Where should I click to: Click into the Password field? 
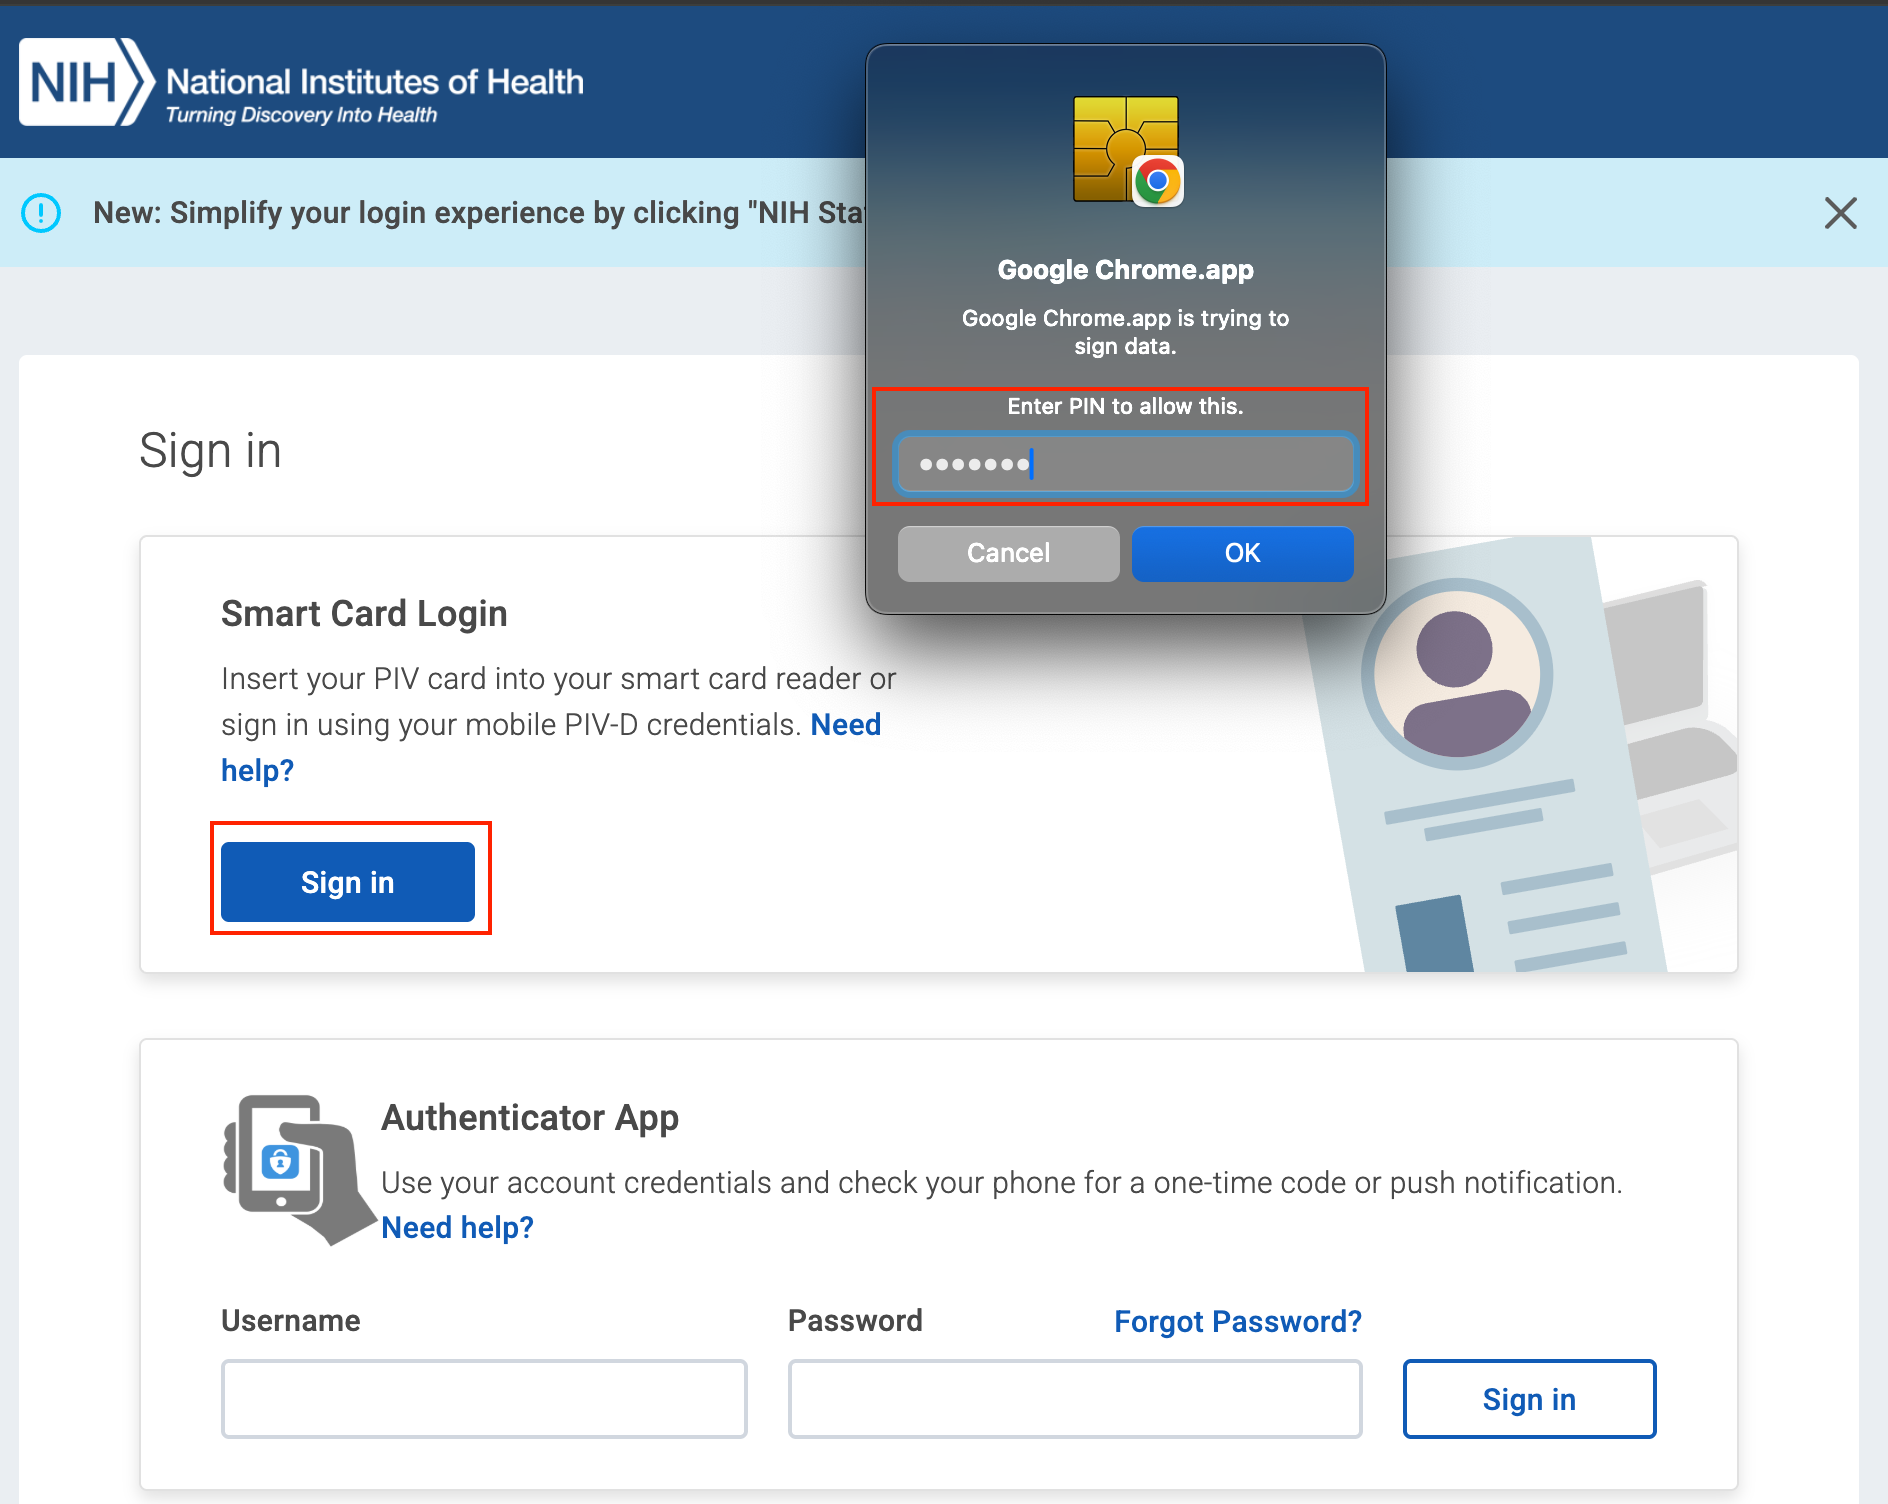(x=1074, y=1398)
